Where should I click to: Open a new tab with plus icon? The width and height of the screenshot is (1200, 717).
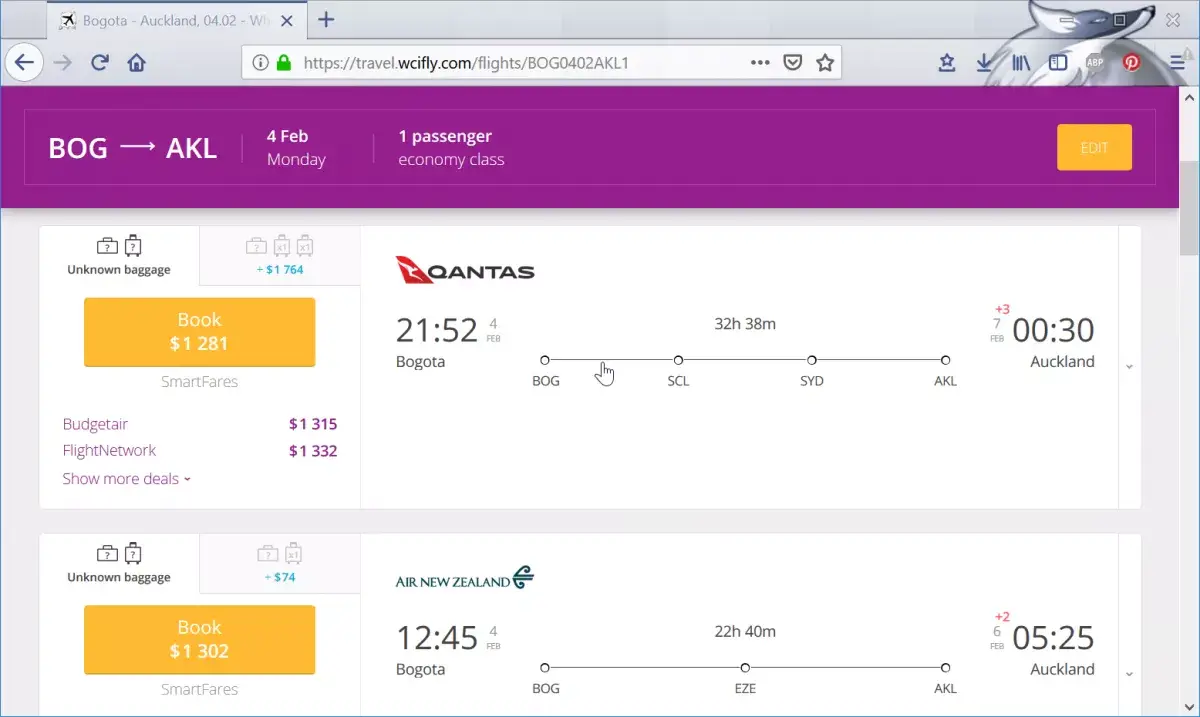tap(325, 20)
